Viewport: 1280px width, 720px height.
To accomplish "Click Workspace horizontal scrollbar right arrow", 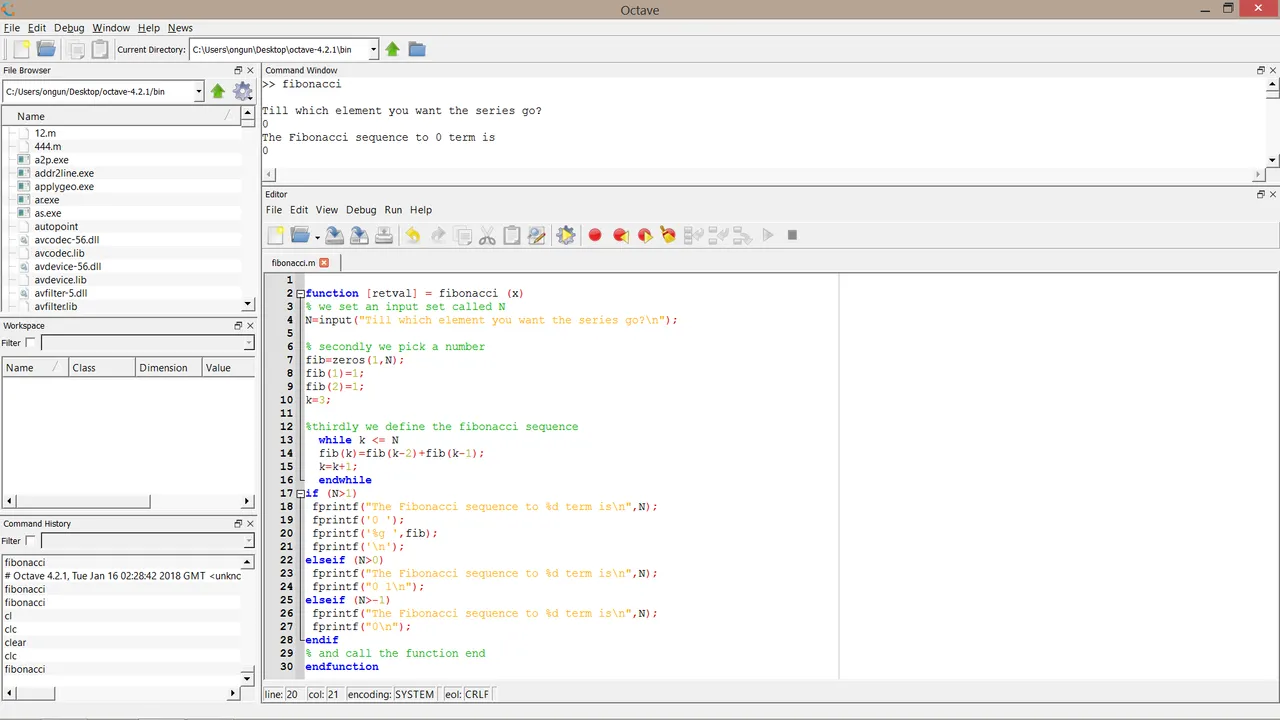I will click(x=248, y=501).
